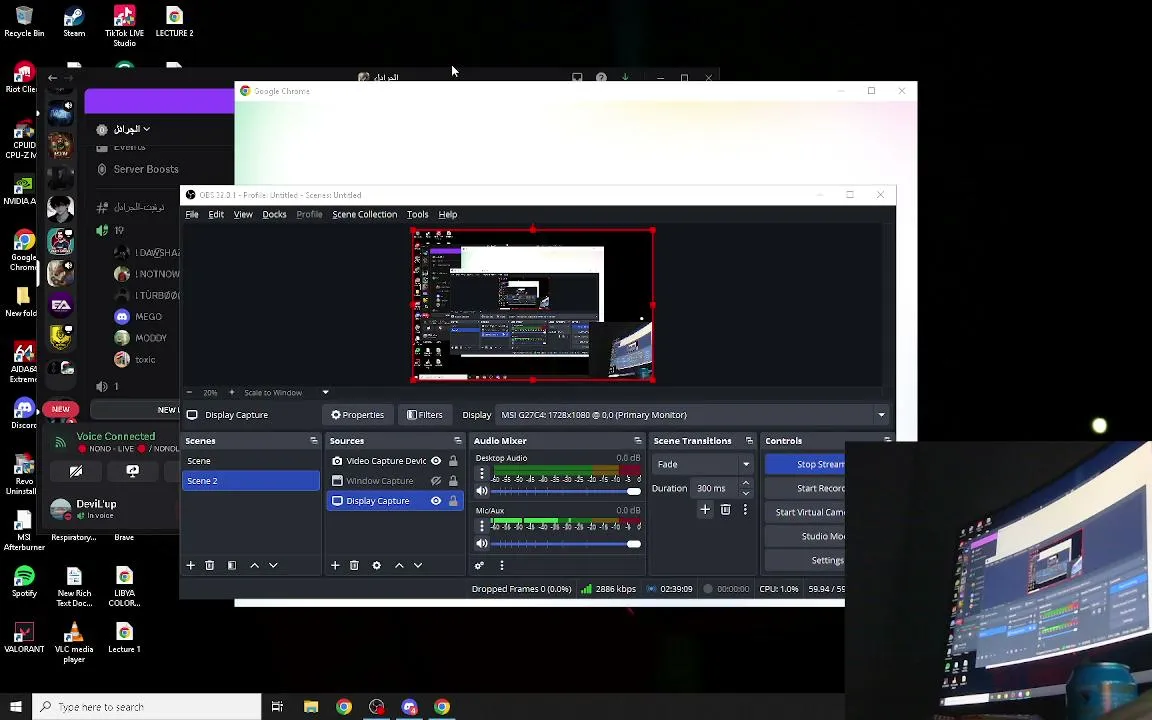Move scene up in Scenes dock
Screen dimensions: 1152x720
coord(254,565)
